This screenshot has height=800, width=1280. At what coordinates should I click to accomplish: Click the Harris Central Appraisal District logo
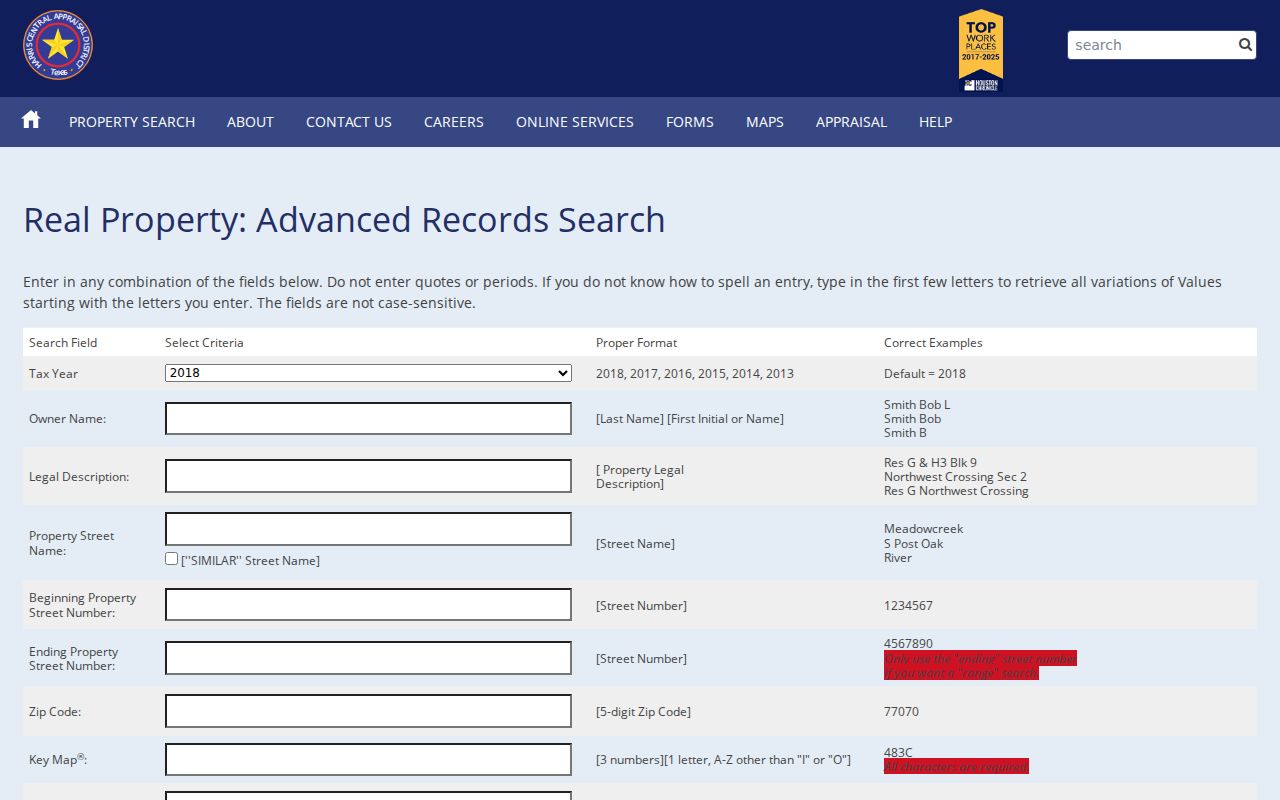coord(58,45)
